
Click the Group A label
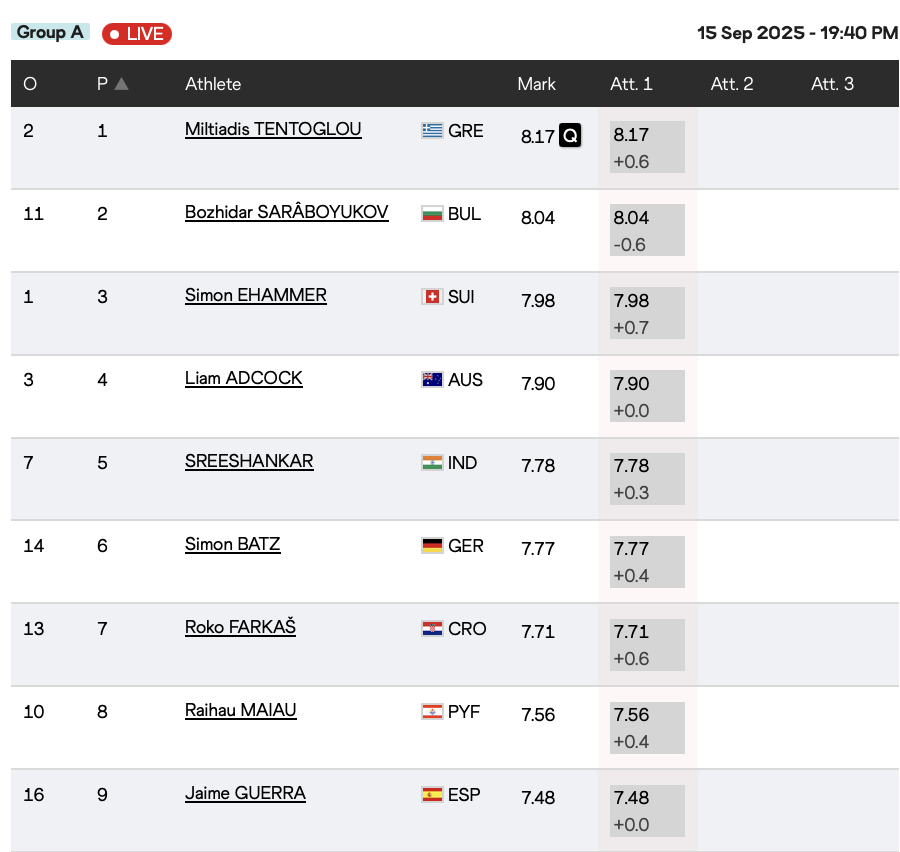click(50, 32)
